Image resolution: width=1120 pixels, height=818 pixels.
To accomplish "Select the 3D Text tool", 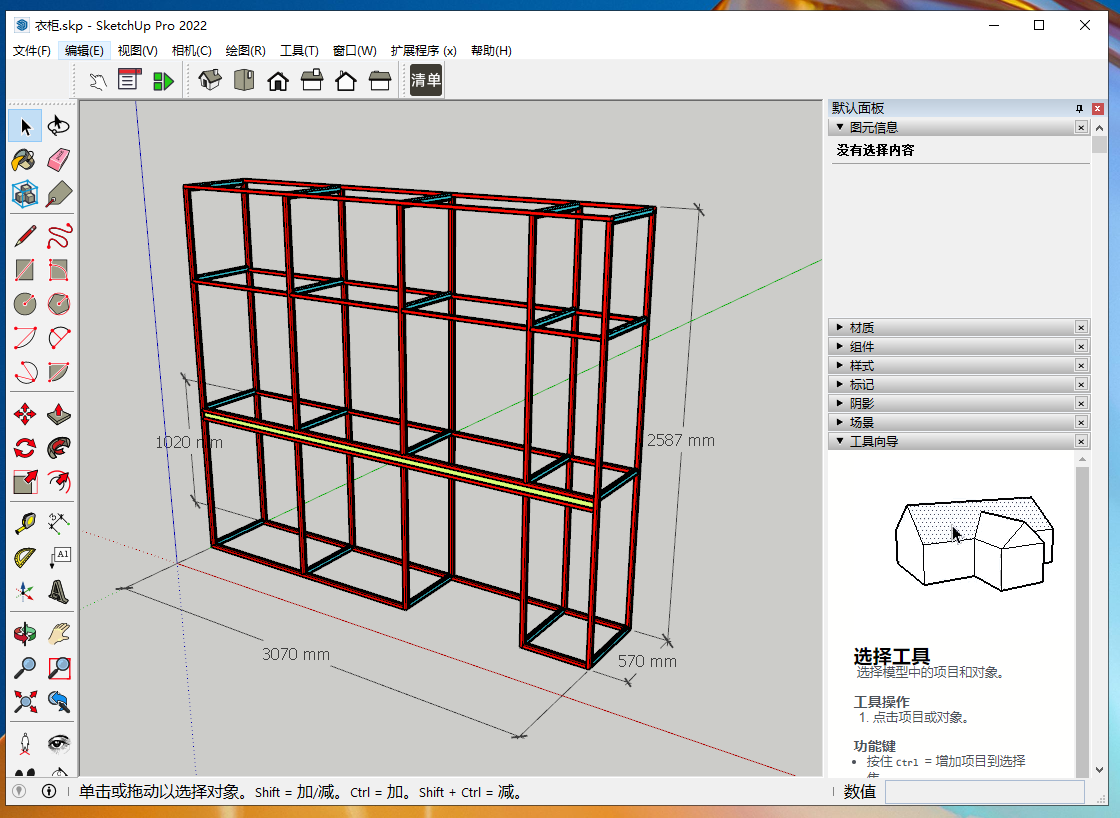I will click(x=59, y=591).
